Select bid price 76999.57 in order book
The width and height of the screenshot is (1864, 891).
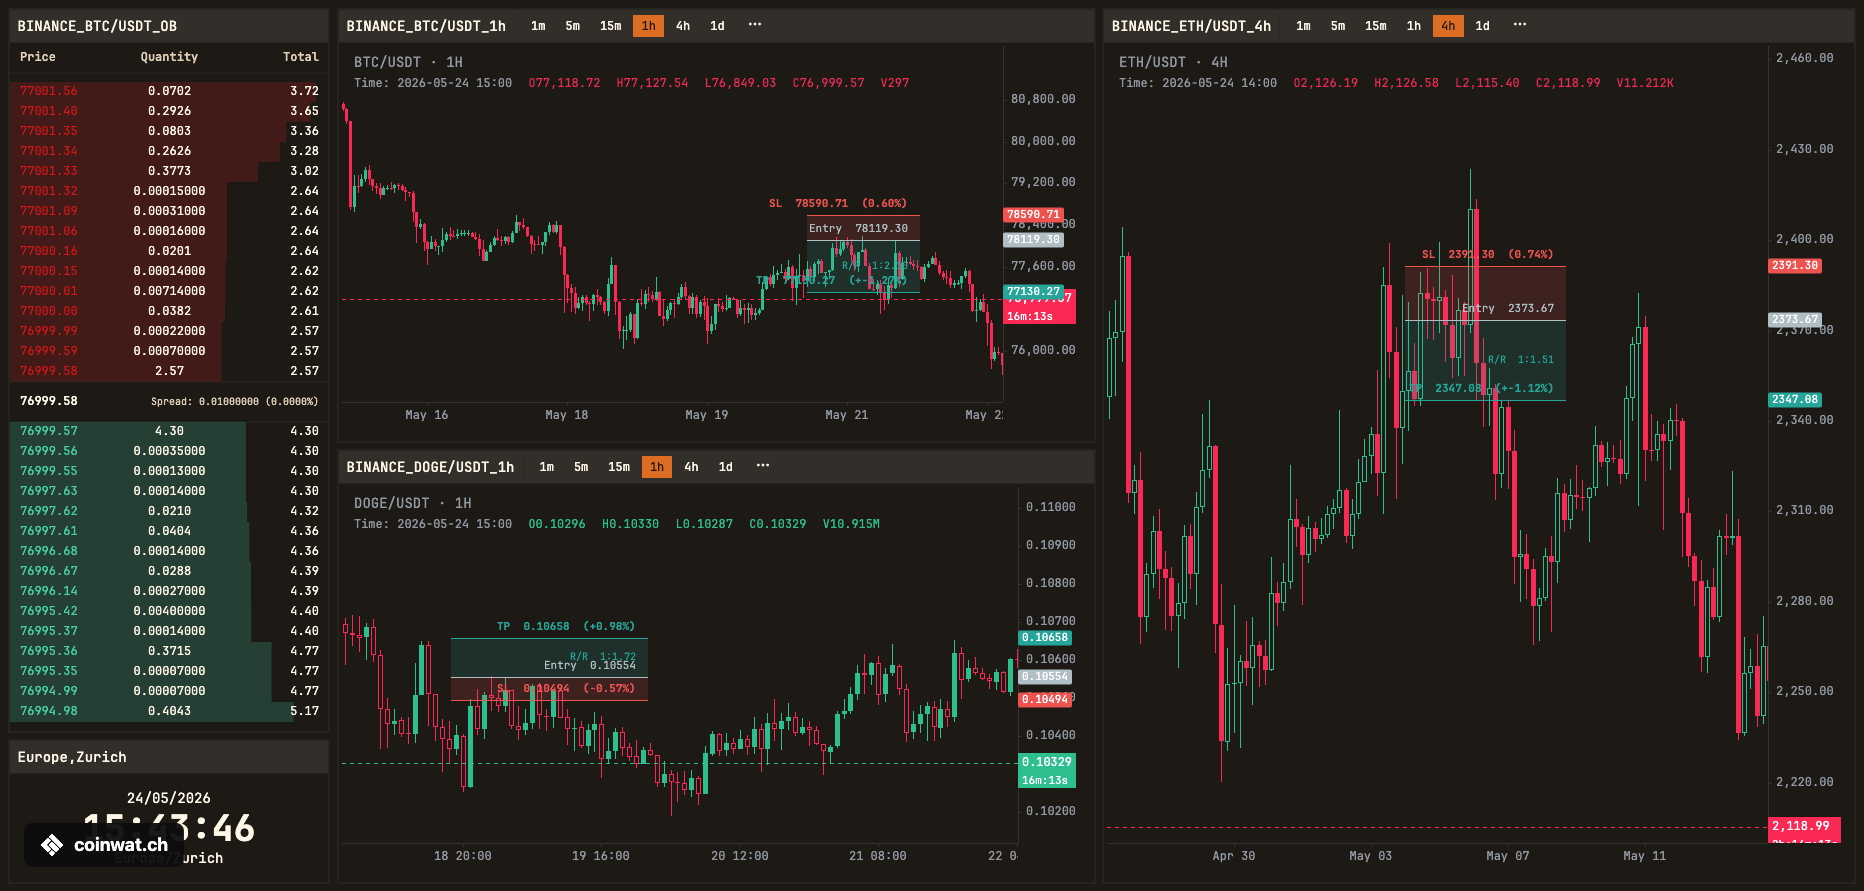tap(49, 431)
